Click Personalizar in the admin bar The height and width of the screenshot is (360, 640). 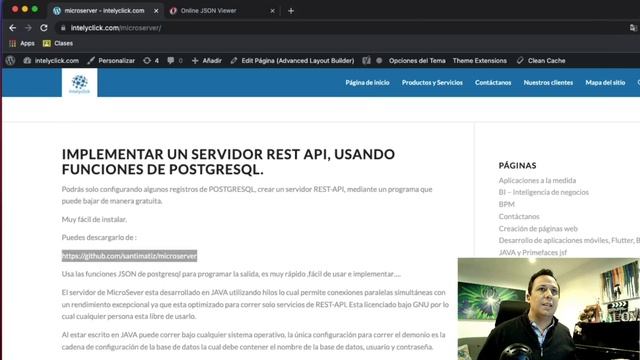111,60
